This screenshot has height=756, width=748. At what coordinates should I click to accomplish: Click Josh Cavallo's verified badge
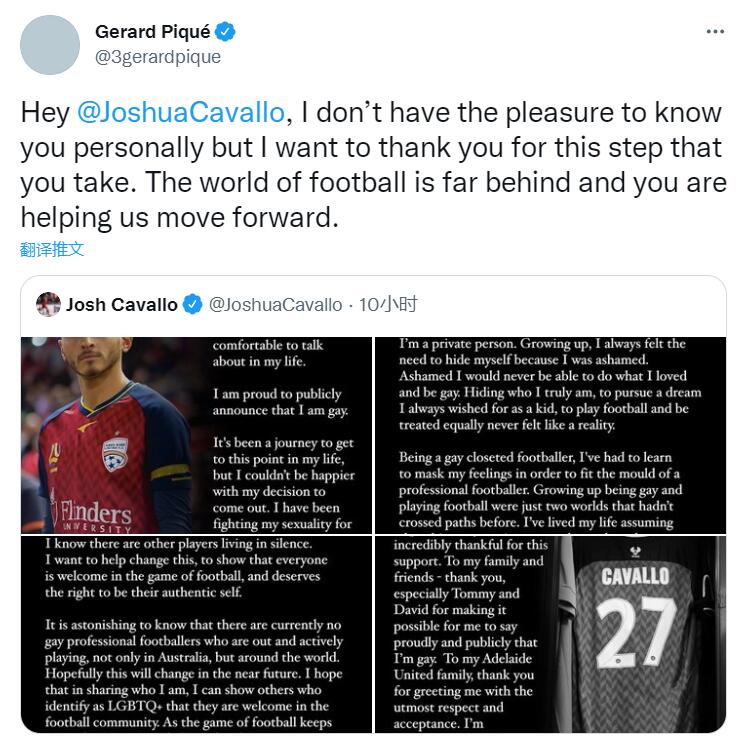coord(192,305)
